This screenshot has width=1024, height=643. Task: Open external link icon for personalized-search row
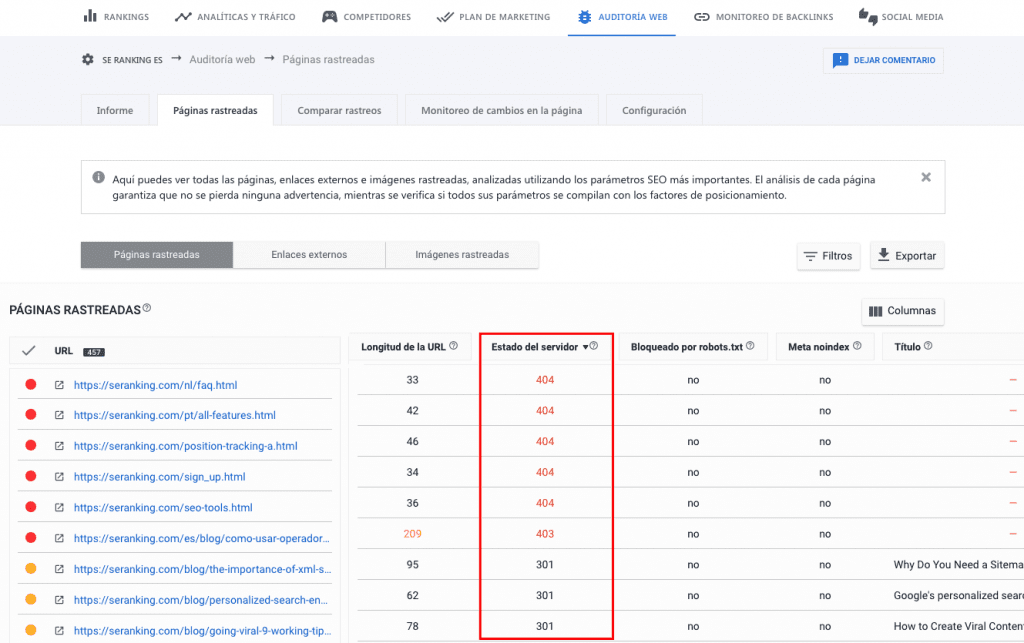59,599
